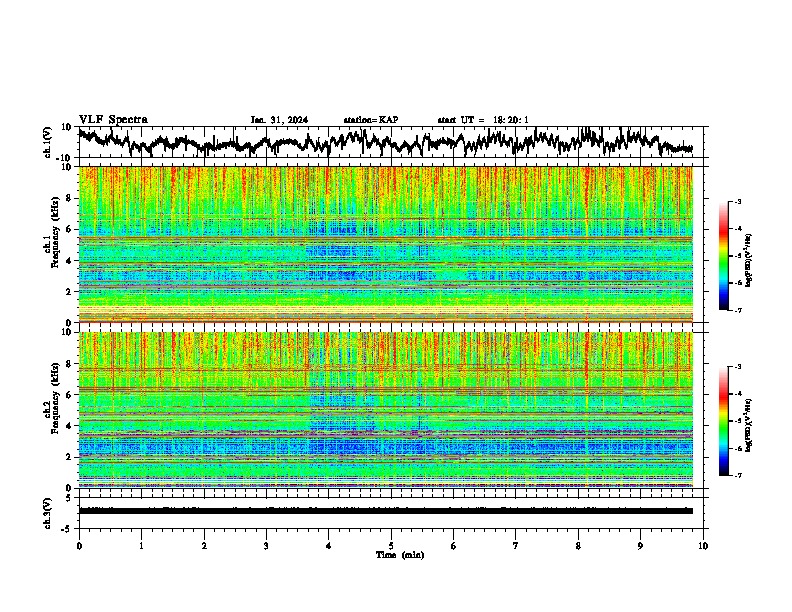Click the '-7' label on ch.2 color bar
This screenshot has width=792, height=612.
[738, 476]
